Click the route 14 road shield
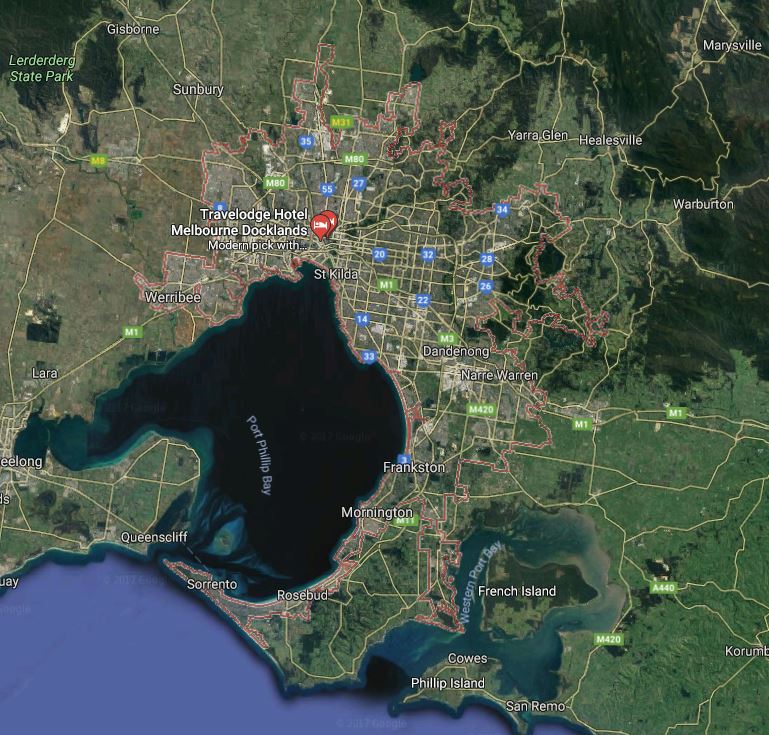This screenshot has height=735, width=769. (x=362, y=320)
